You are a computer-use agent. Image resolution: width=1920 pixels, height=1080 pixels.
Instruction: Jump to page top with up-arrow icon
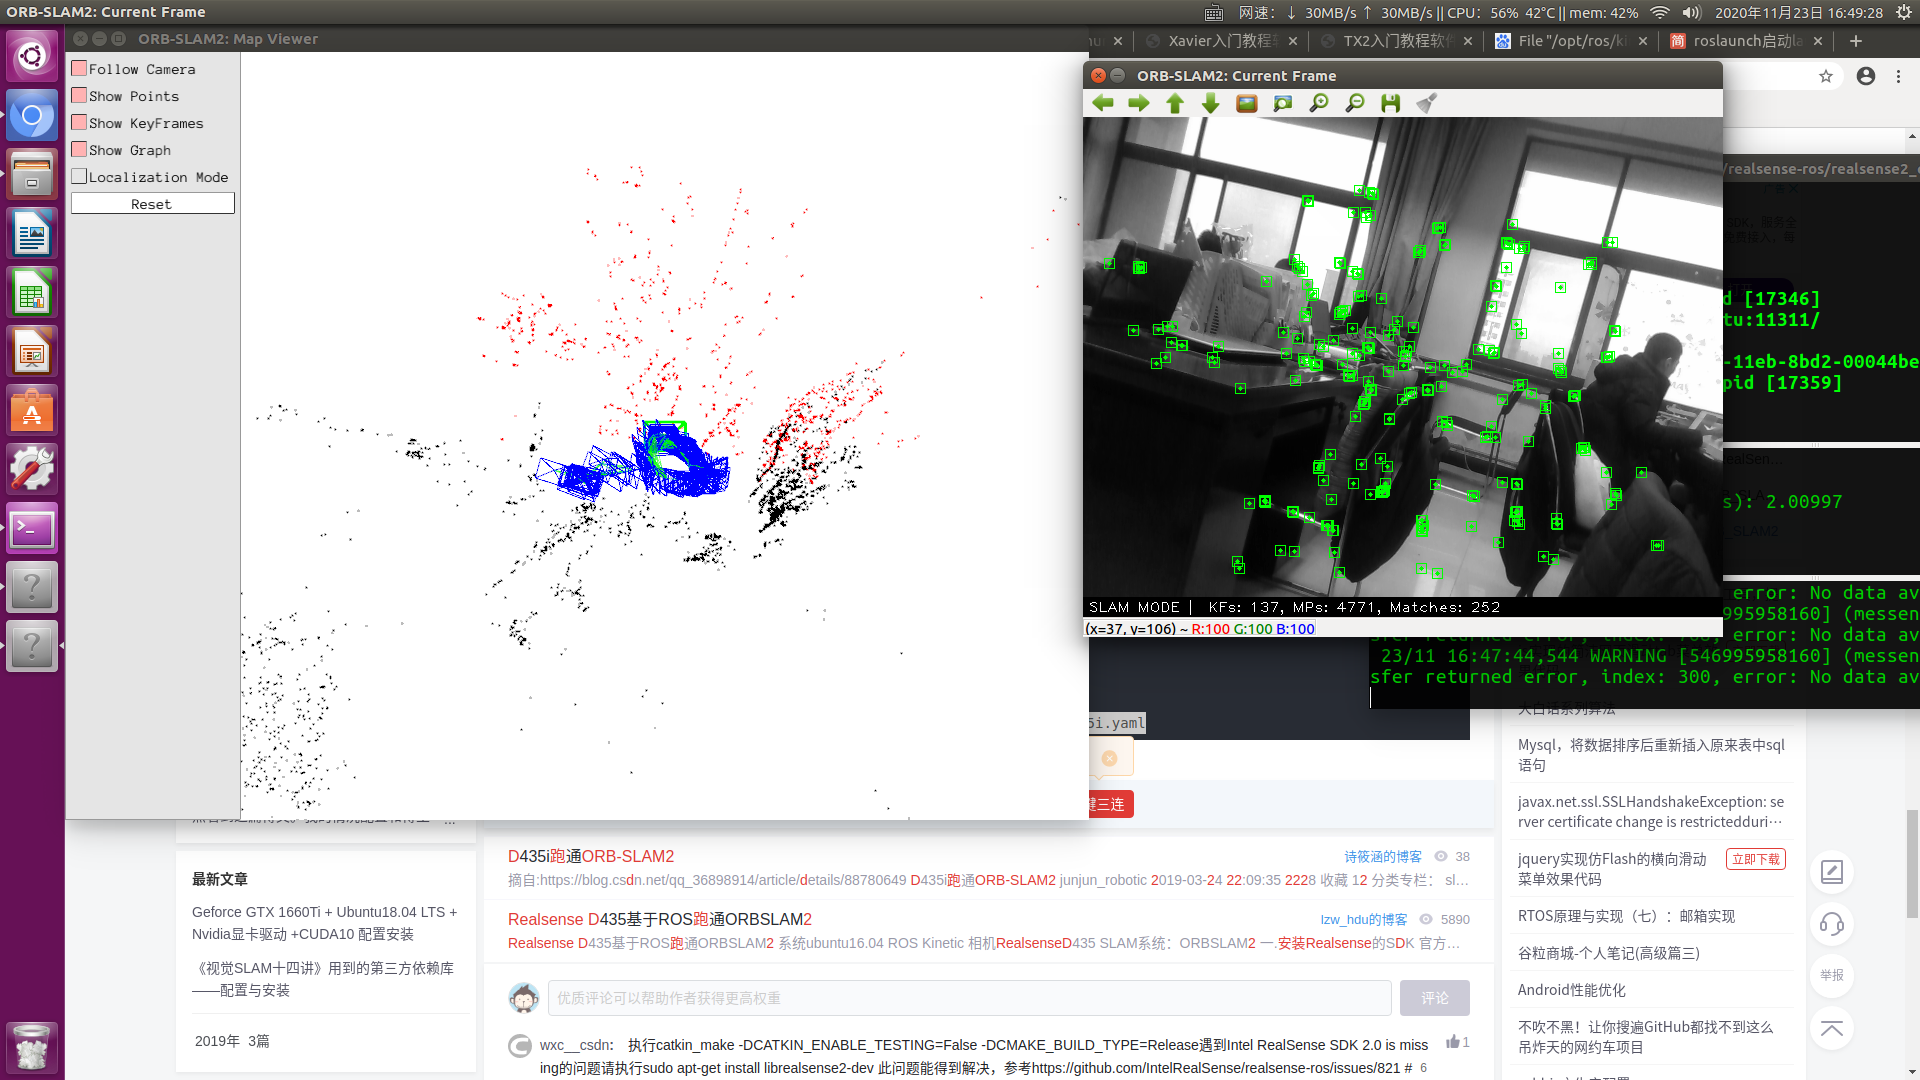coord(1832,1028)
